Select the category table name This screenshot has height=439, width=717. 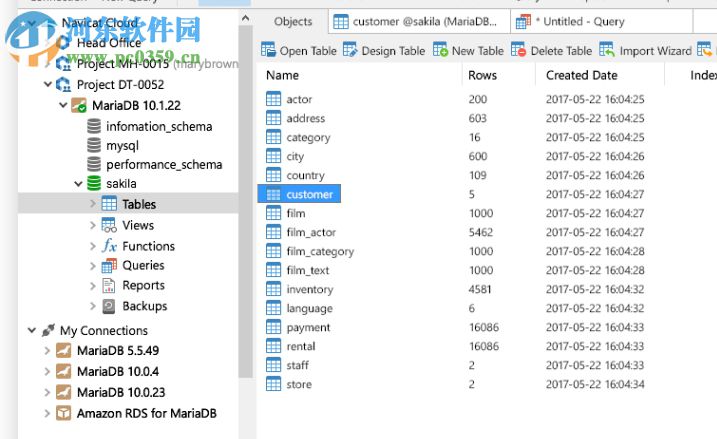[308, 138]
